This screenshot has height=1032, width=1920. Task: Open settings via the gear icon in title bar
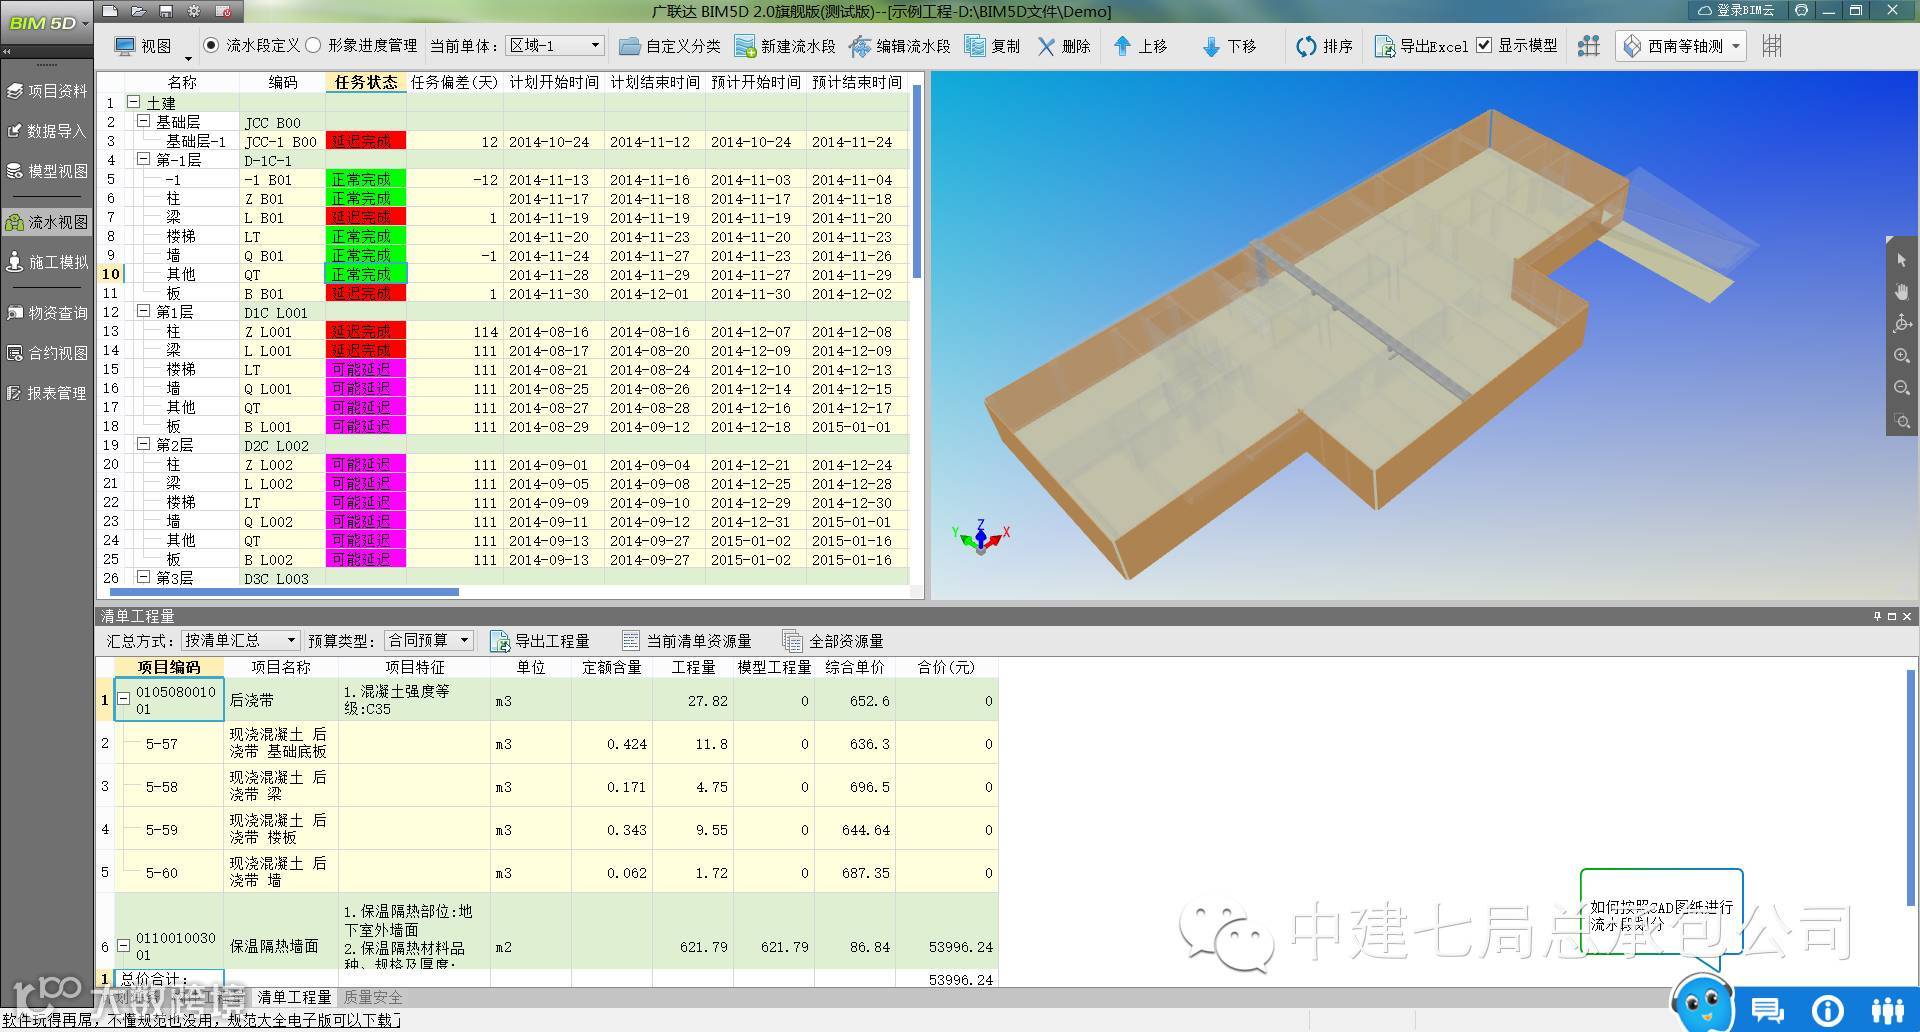[194, 11]
